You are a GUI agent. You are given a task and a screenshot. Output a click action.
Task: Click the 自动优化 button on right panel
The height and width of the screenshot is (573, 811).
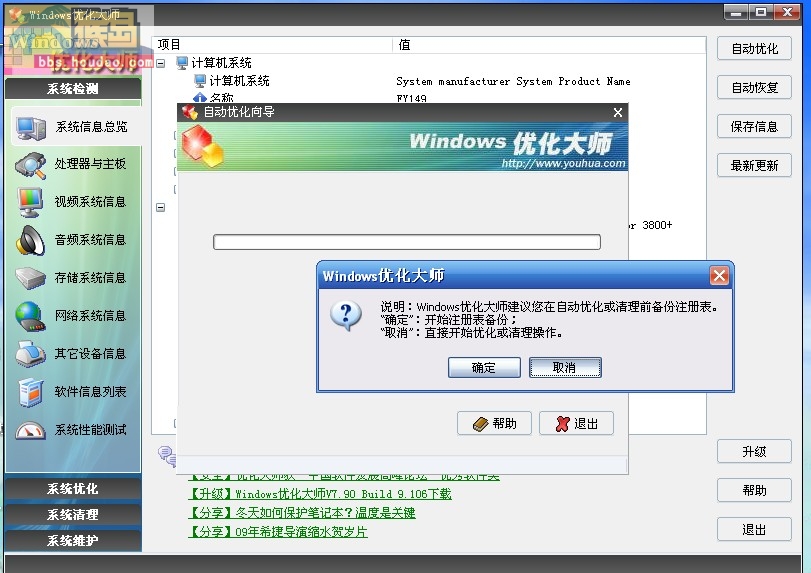point(754,49)
